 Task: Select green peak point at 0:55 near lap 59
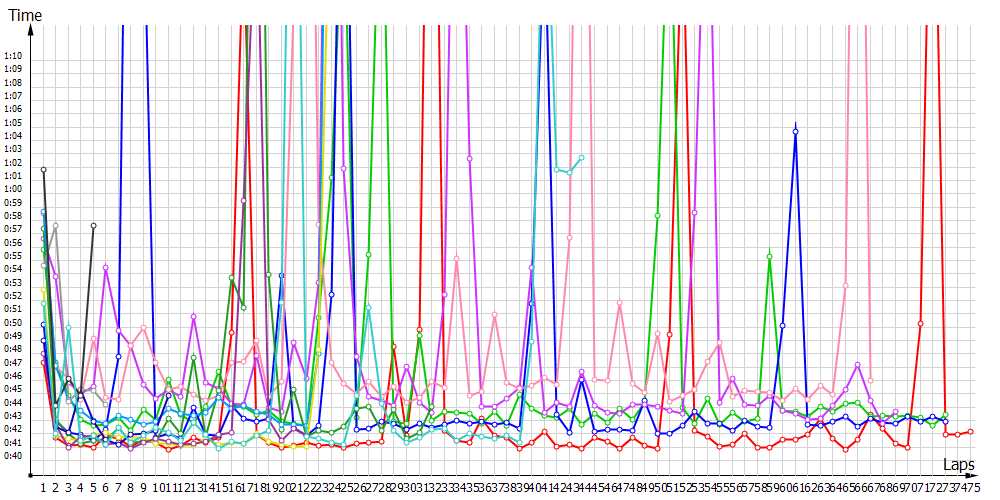(x=770, y=257)
